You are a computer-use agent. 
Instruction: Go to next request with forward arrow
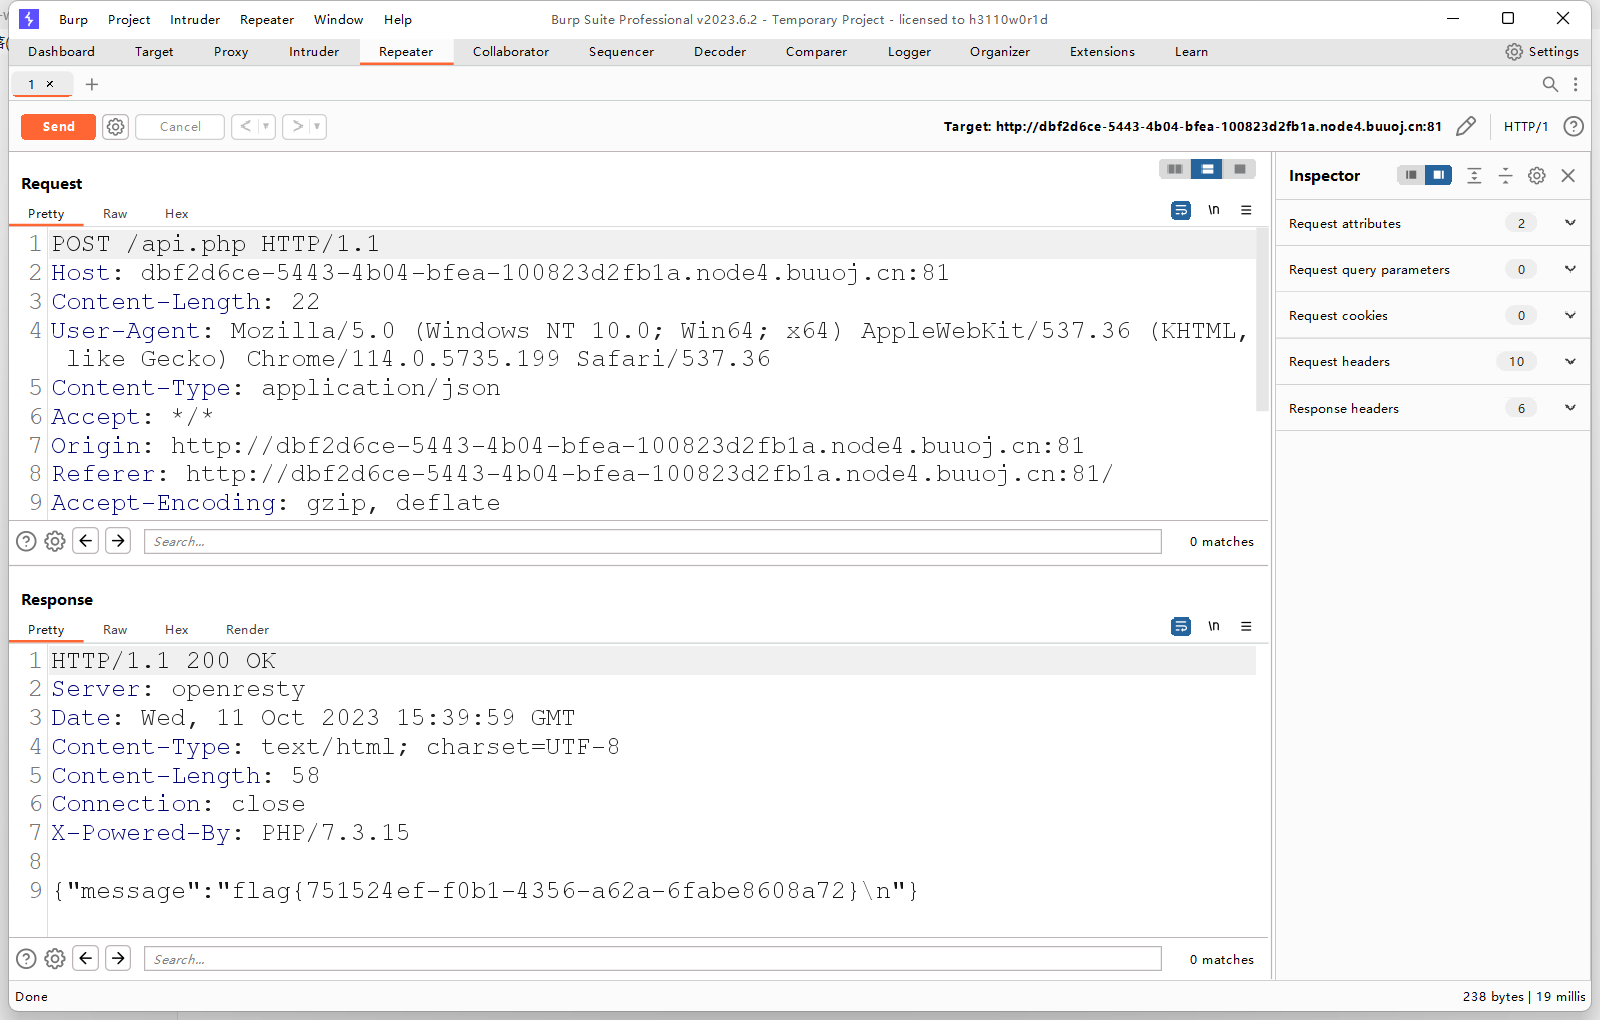point(297,127)
